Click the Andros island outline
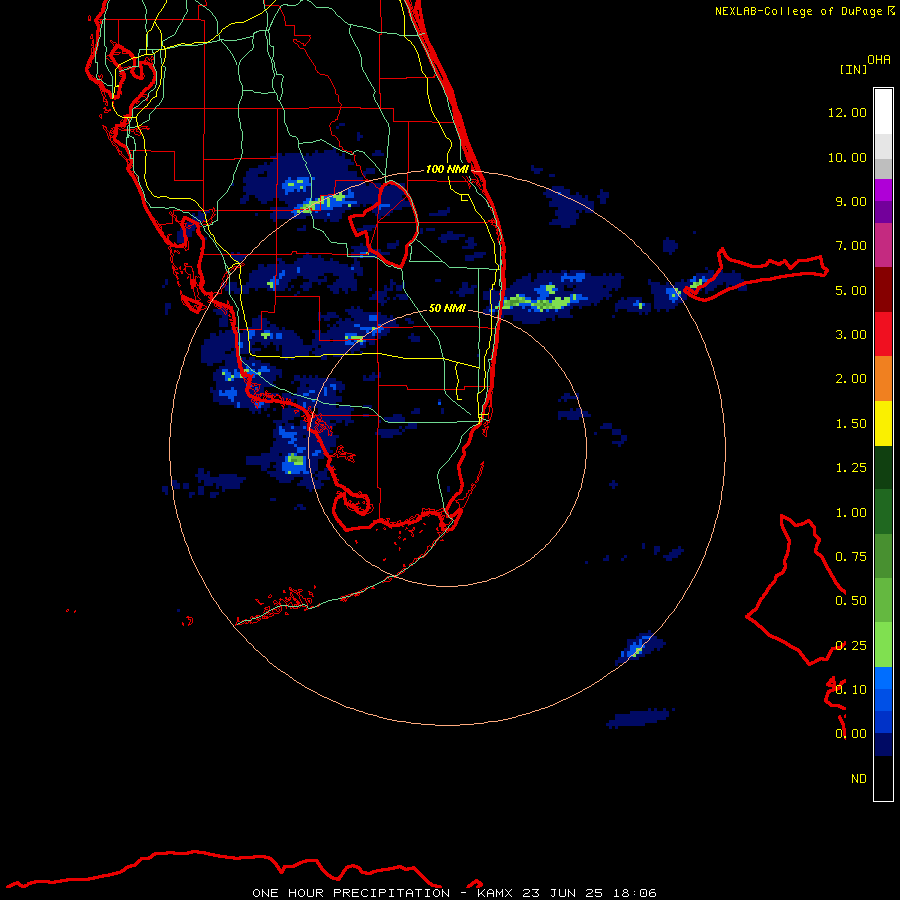The image size is (900, 900). point(796,590)
